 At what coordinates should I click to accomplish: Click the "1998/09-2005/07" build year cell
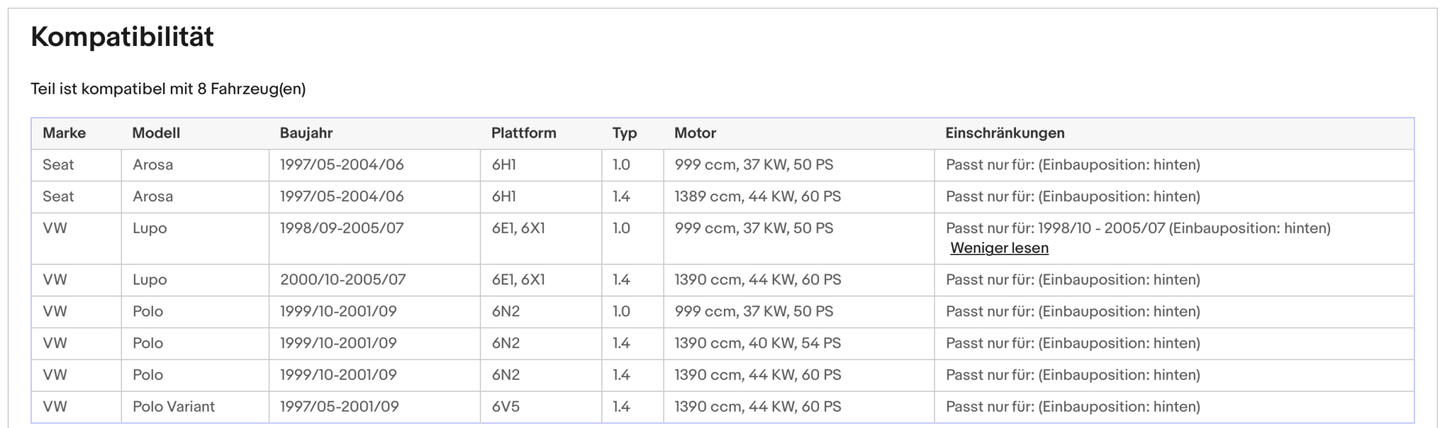[x=342, y=229]
